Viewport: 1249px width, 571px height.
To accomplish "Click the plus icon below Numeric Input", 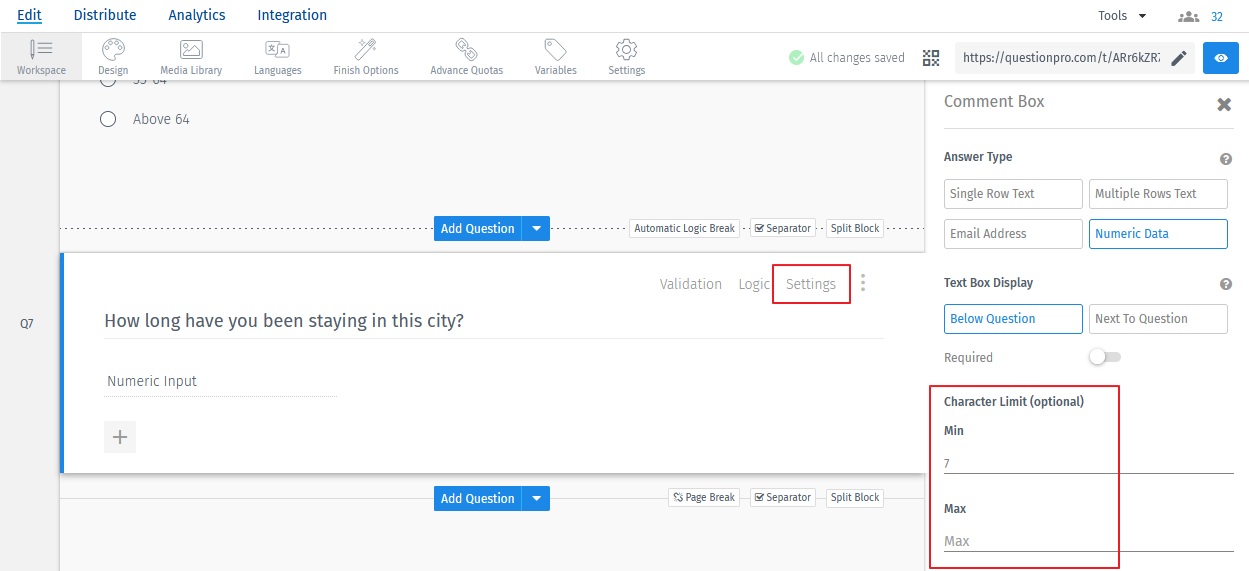I will click(x=120, y=437).
